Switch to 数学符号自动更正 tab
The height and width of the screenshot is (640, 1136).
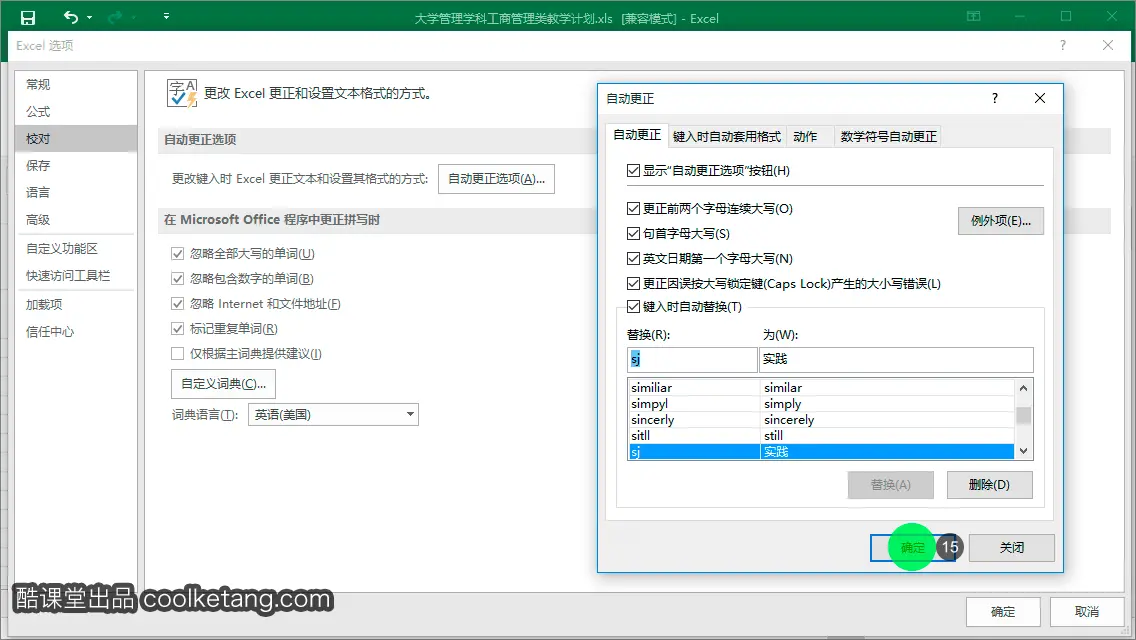(888, 136)
